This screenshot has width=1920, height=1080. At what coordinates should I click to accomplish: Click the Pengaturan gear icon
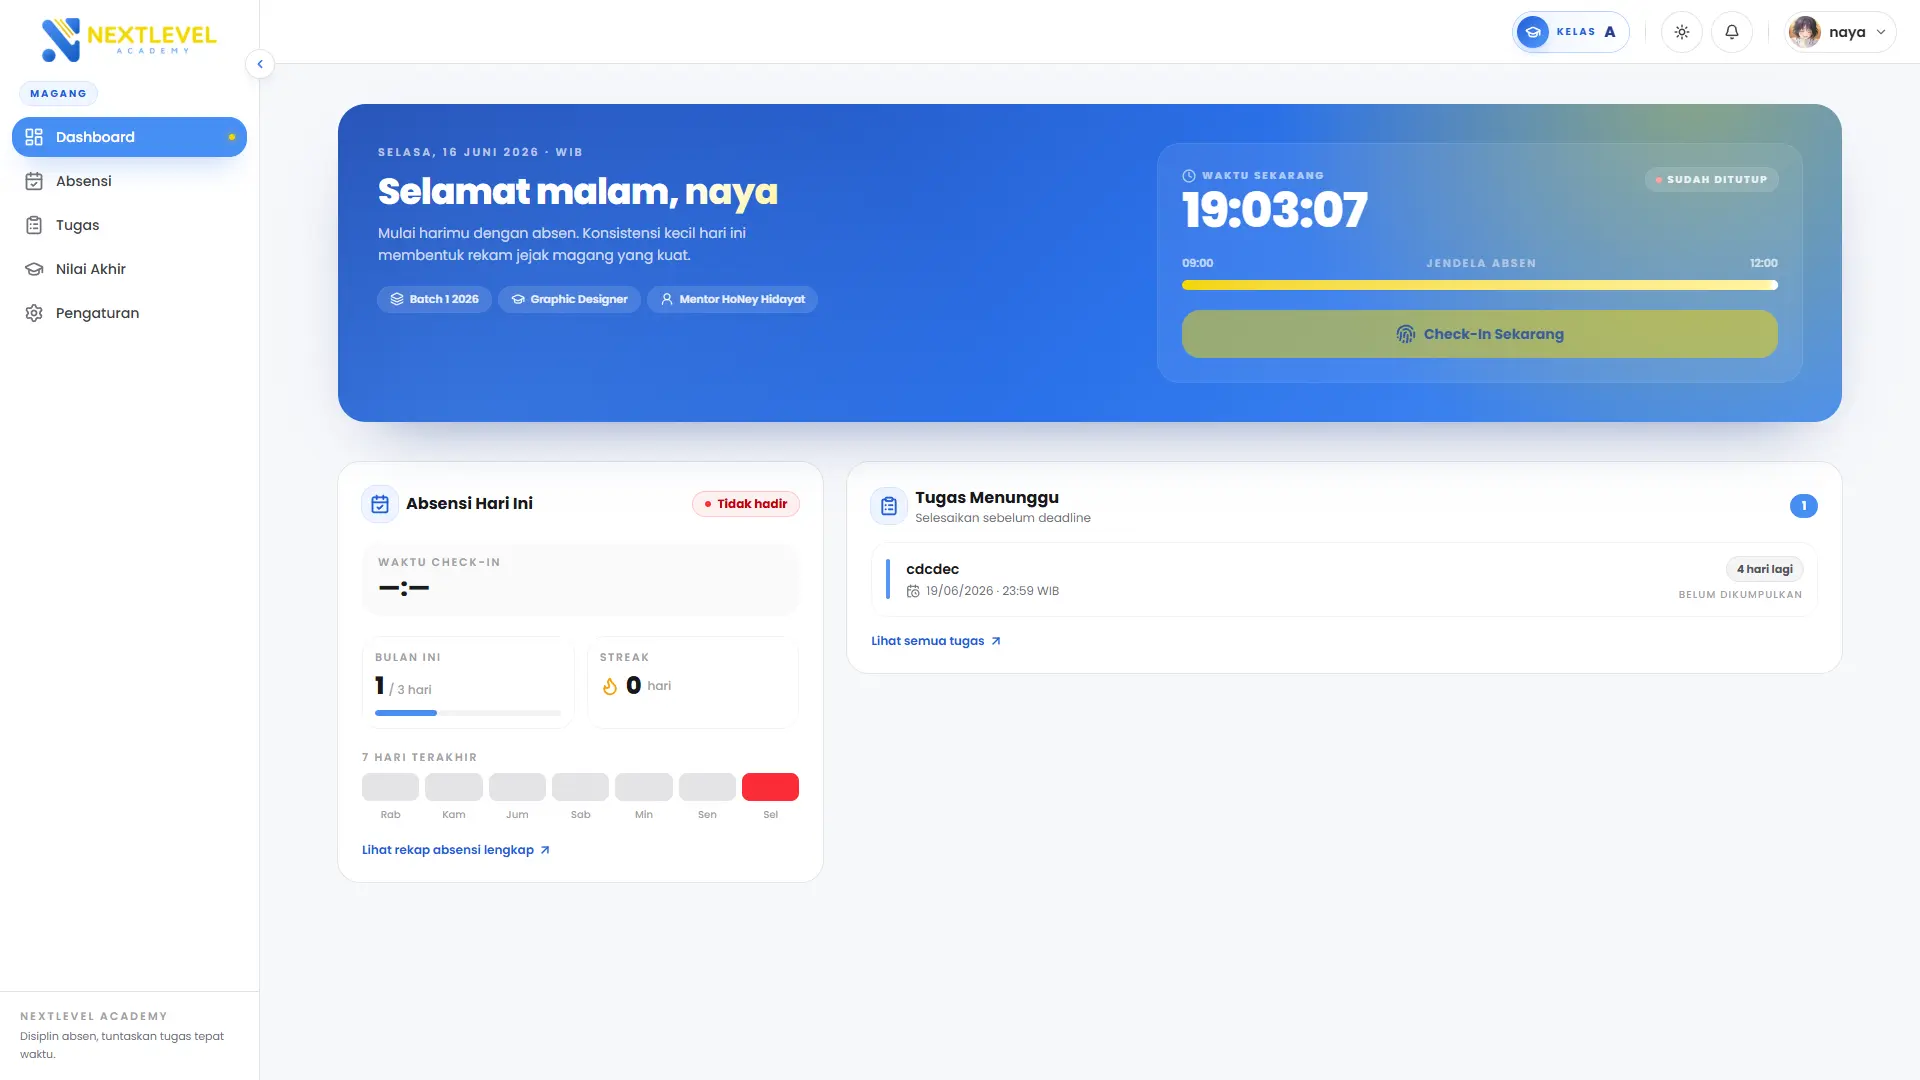pyautogui.click(x=34, y=313)
